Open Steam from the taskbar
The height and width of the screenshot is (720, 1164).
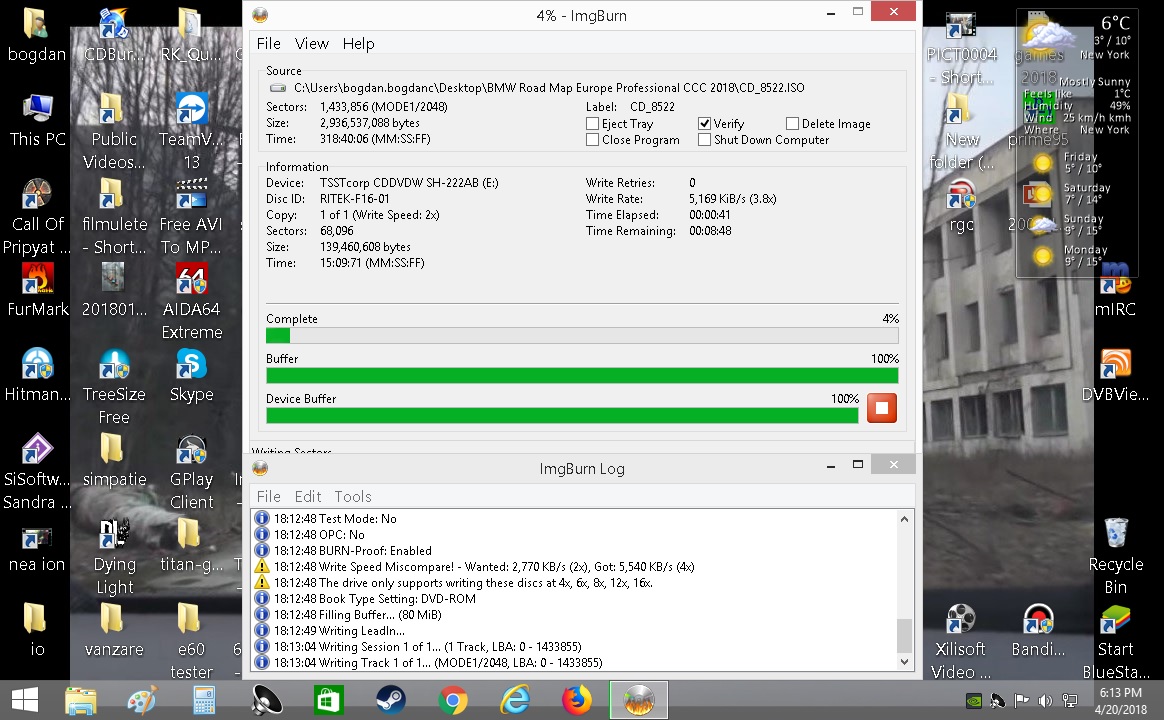pos(390,700)
